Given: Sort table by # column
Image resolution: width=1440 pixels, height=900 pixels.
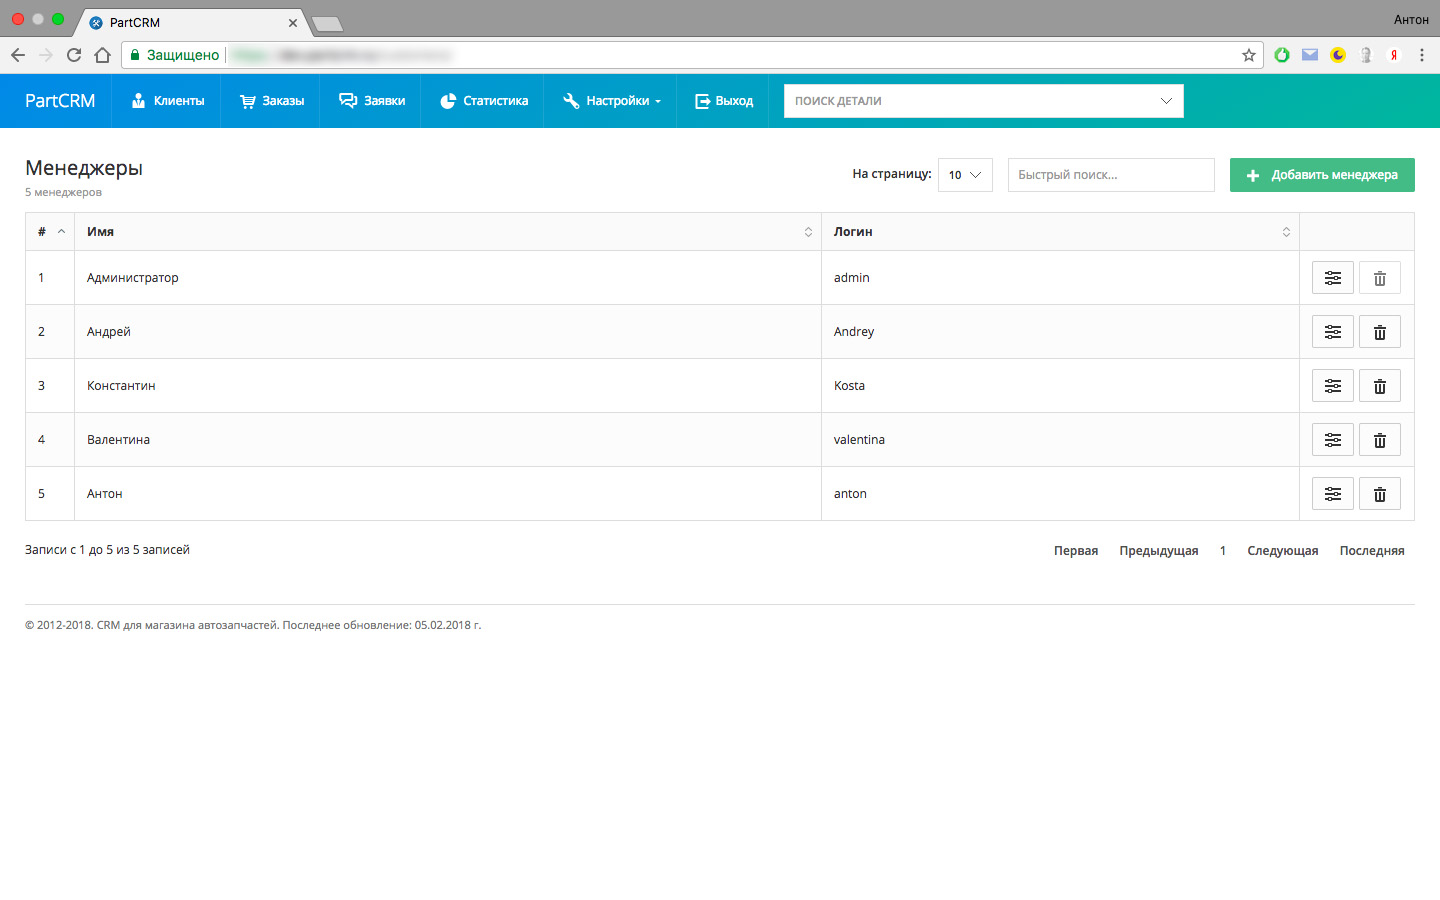Looking at the screenshot, I should pos(50,232).
